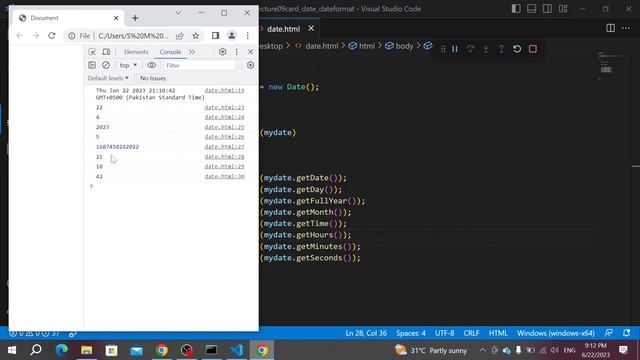Open source link date.html:25

[x=224, y=127]
